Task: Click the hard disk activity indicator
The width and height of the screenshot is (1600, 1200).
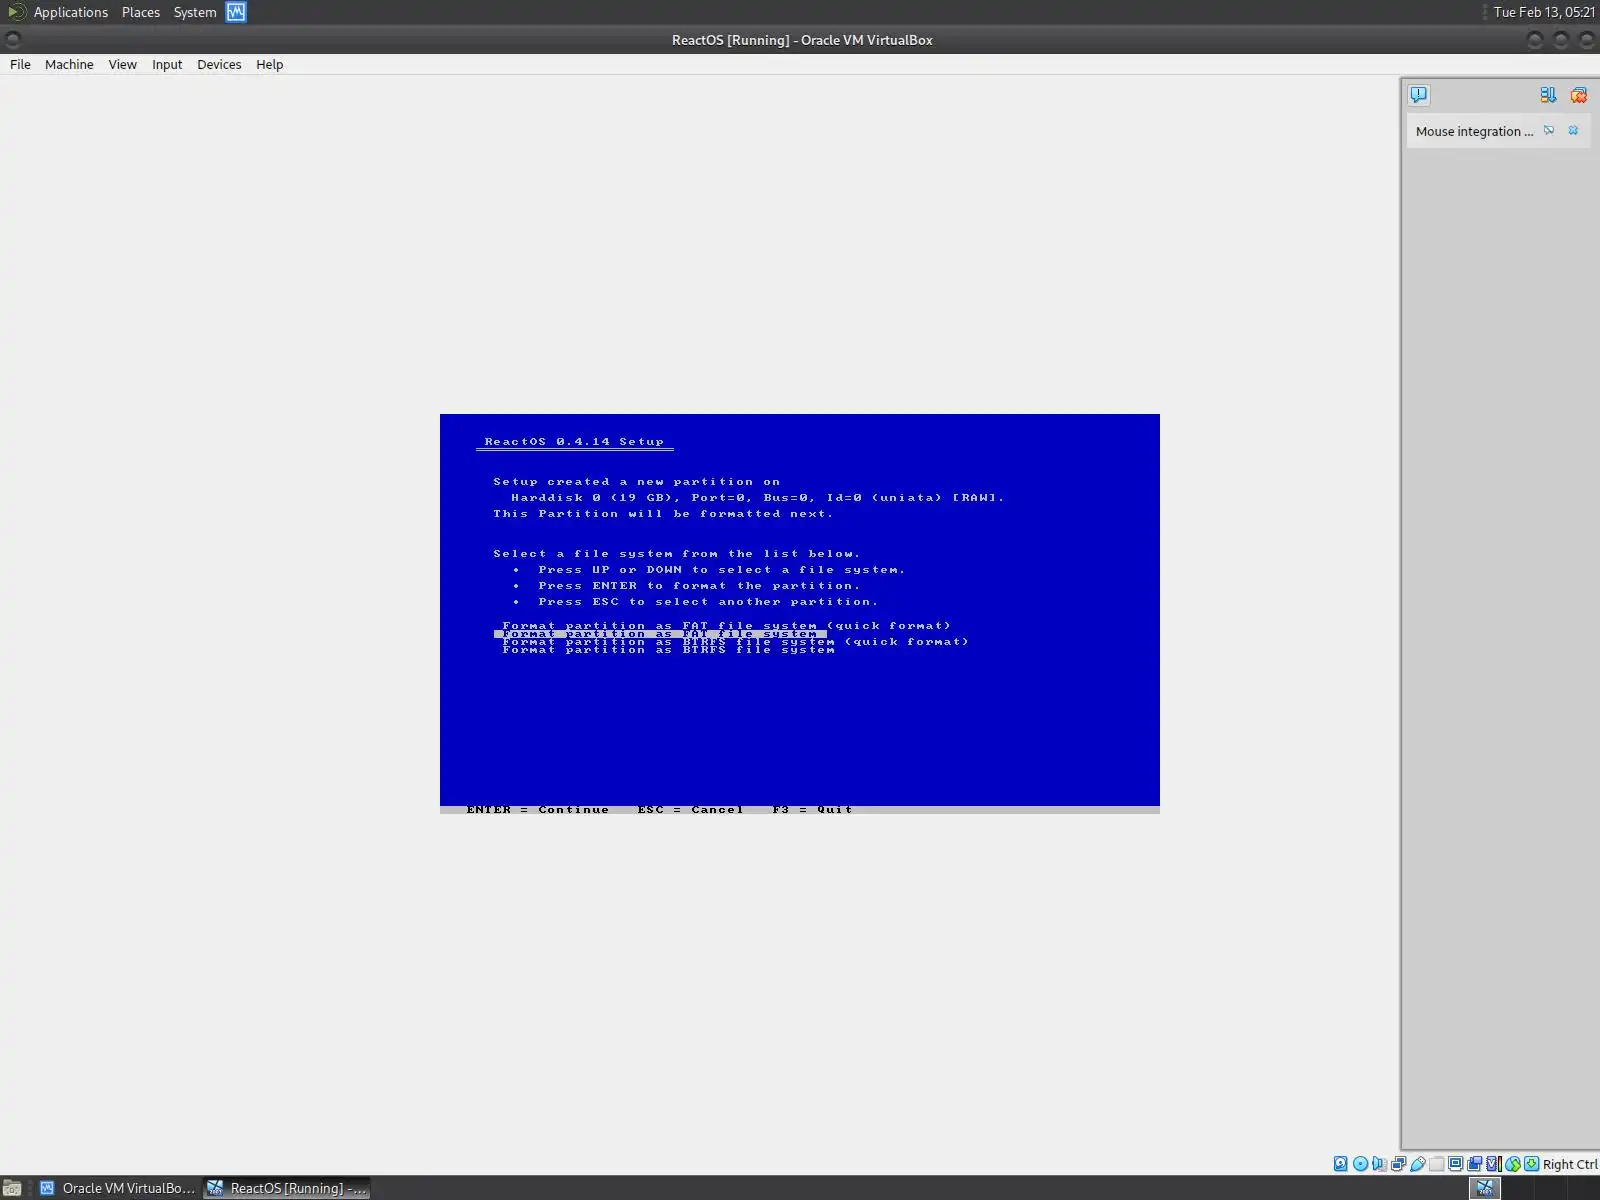Action: (1341, 1164)
